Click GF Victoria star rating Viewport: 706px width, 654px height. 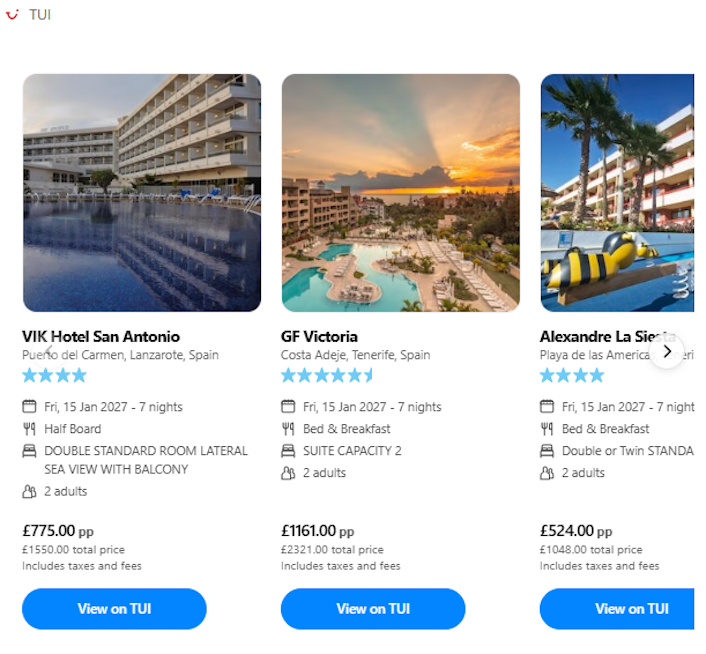pyautogui.click(x=327, y=376)
